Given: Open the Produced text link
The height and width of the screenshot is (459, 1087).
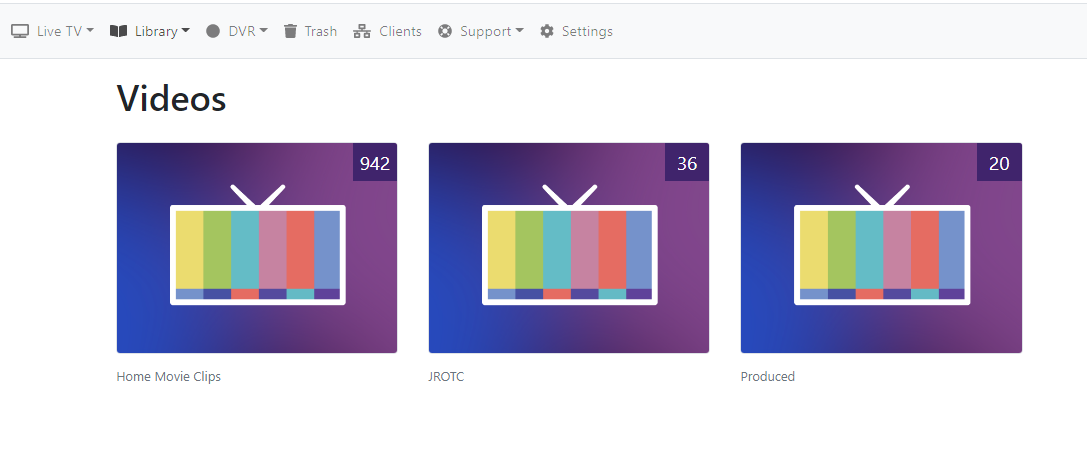Looking at the screenshot, I should (767, 377).
